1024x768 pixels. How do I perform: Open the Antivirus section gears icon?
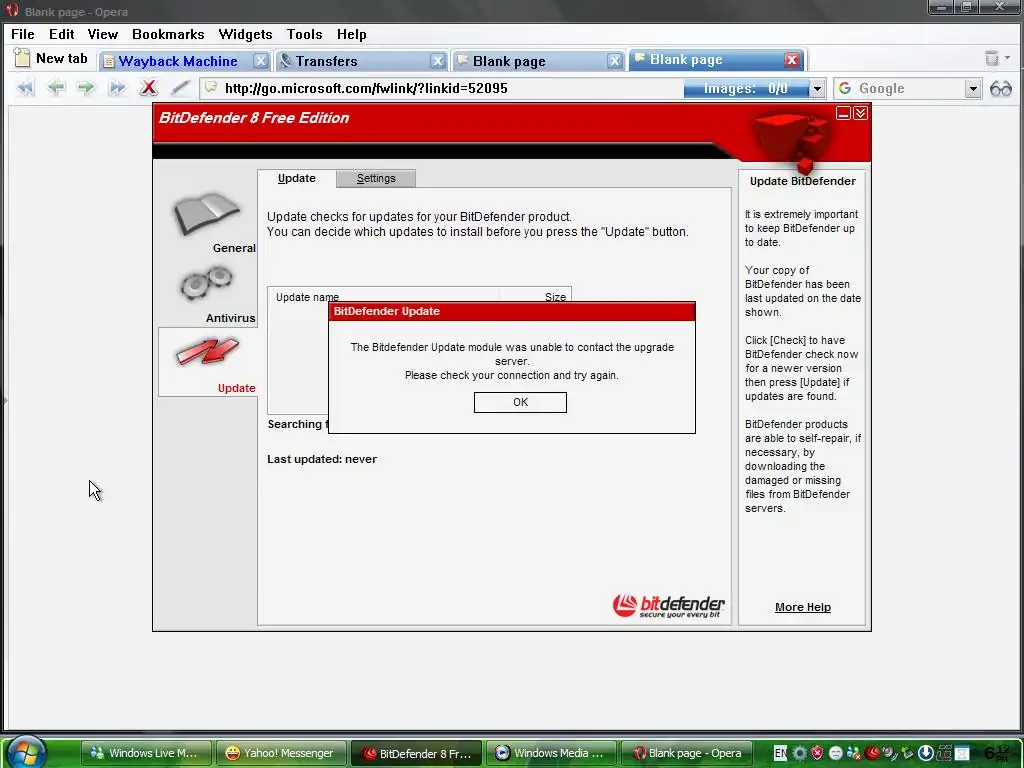[207, 283]
